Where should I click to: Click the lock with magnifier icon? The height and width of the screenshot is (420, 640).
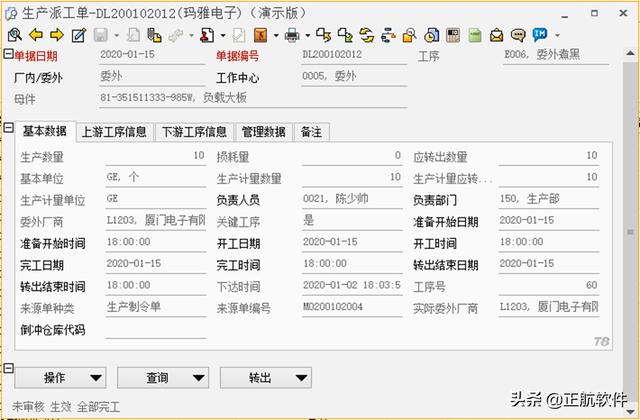coord(409,35)
